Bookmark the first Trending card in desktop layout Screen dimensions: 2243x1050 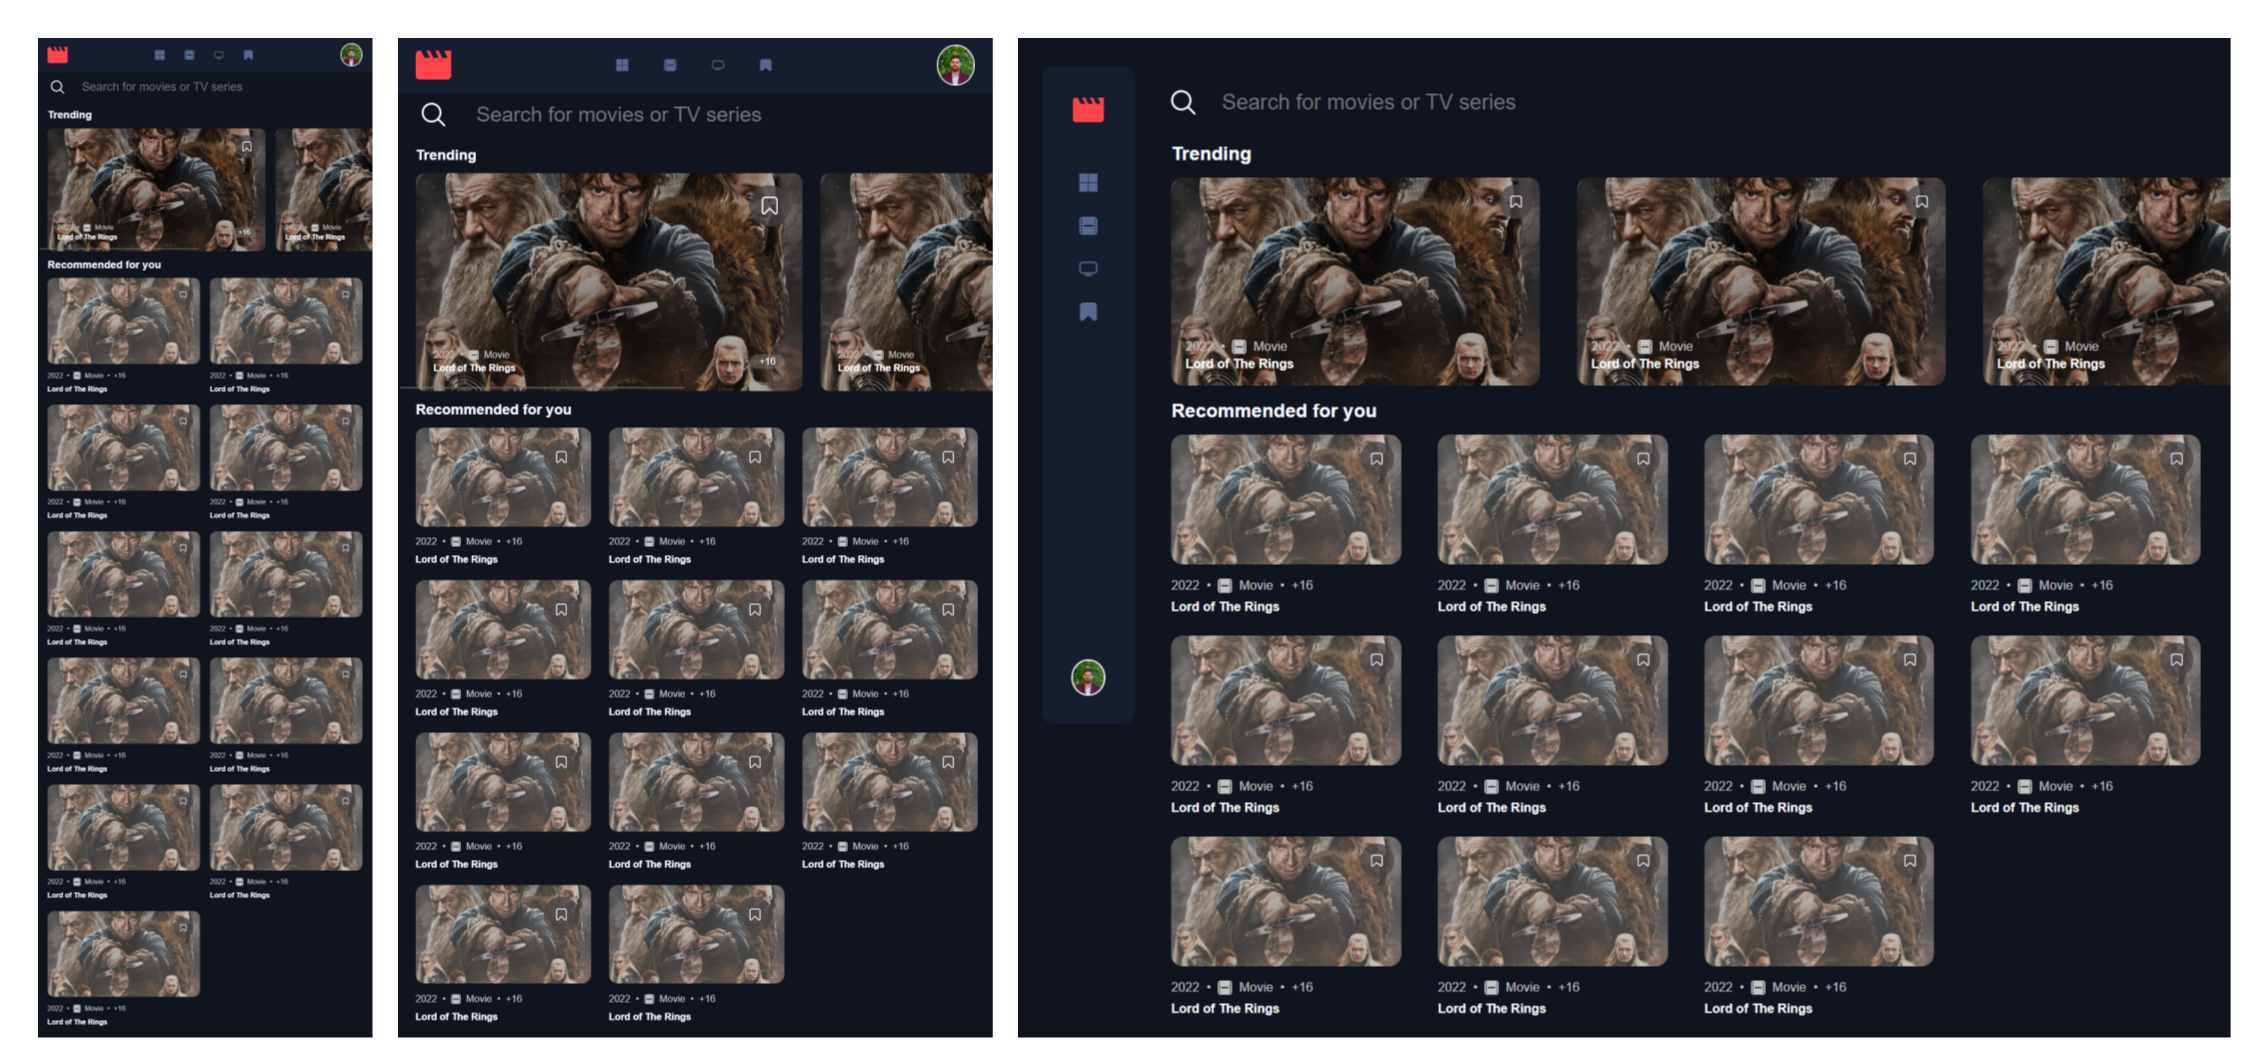click(1516, 201)
